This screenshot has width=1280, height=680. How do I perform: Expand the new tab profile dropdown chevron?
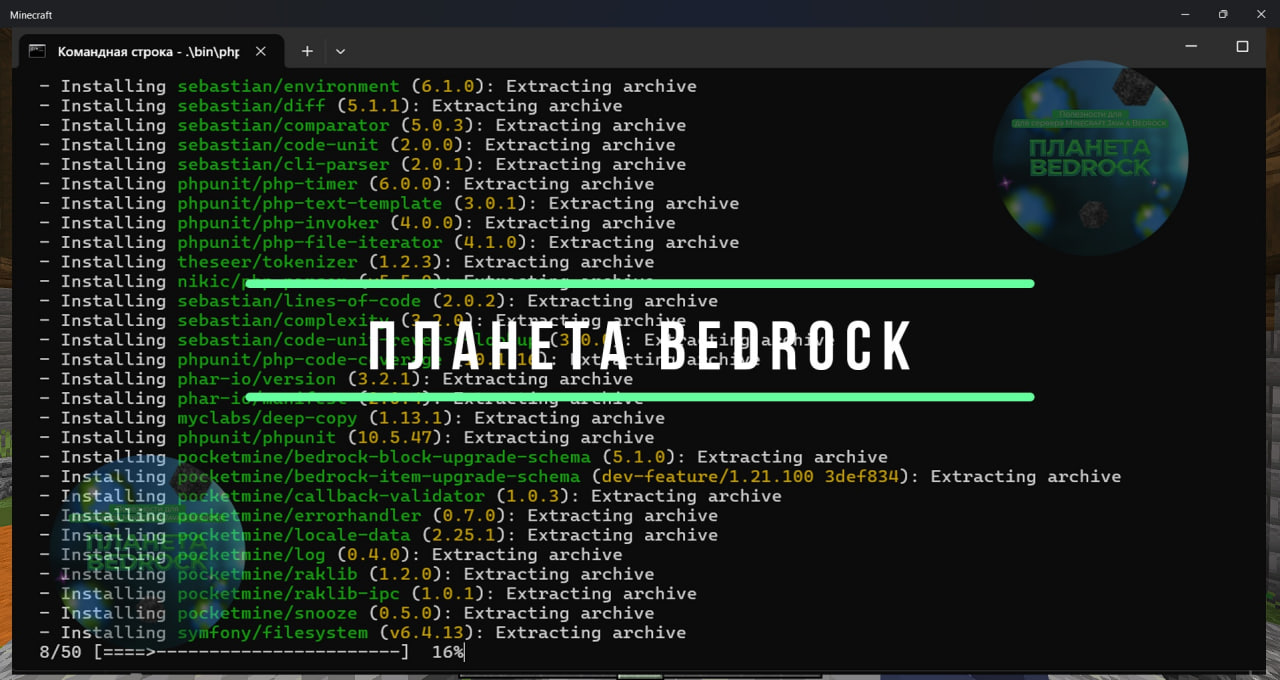pyautogui.click(x=340, y=51)
